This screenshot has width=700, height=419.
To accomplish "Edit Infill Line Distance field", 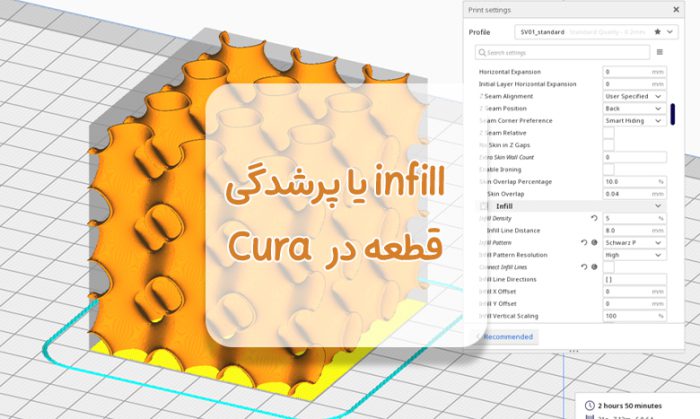I will pos(634,230).
